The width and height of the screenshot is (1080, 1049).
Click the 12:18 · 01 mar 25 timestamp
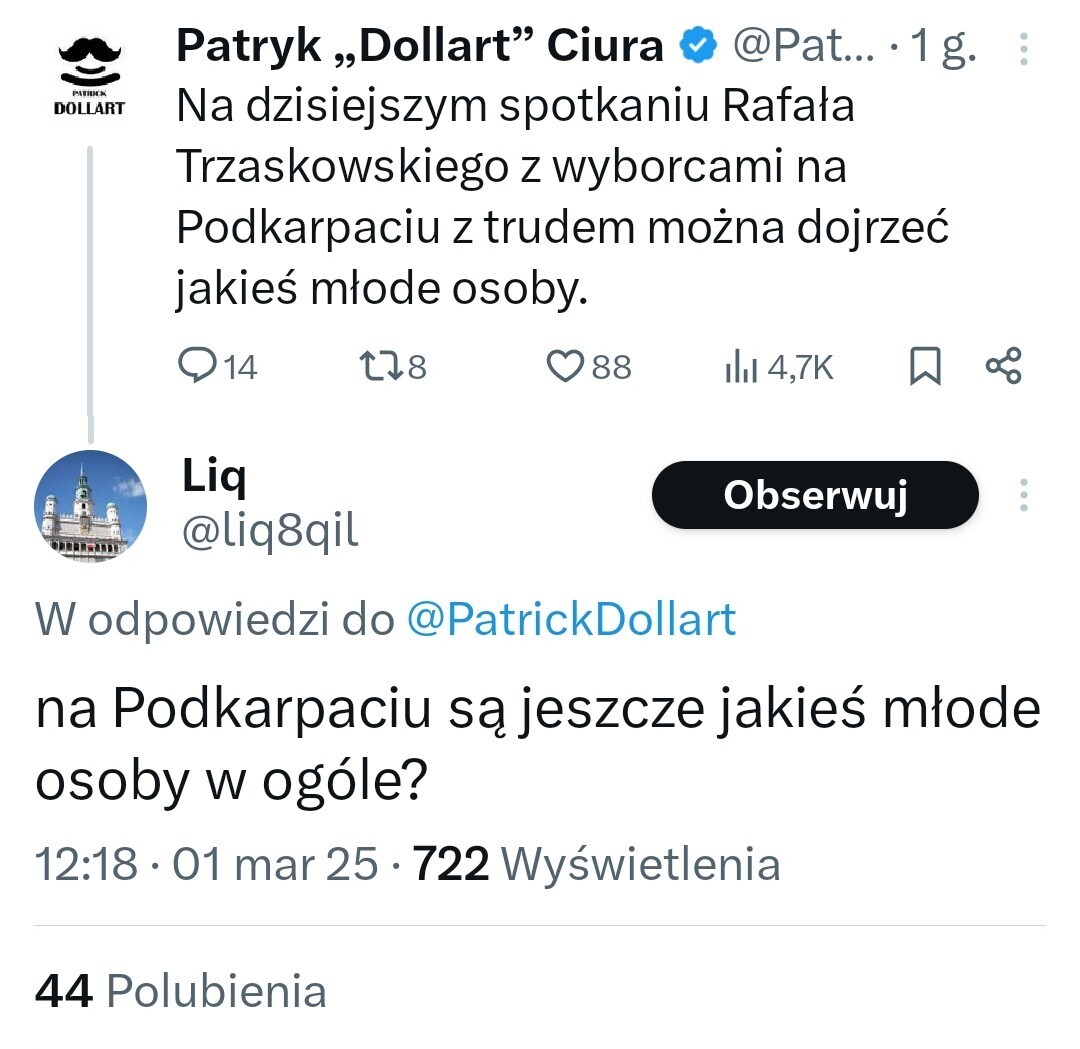click(207, 864)
